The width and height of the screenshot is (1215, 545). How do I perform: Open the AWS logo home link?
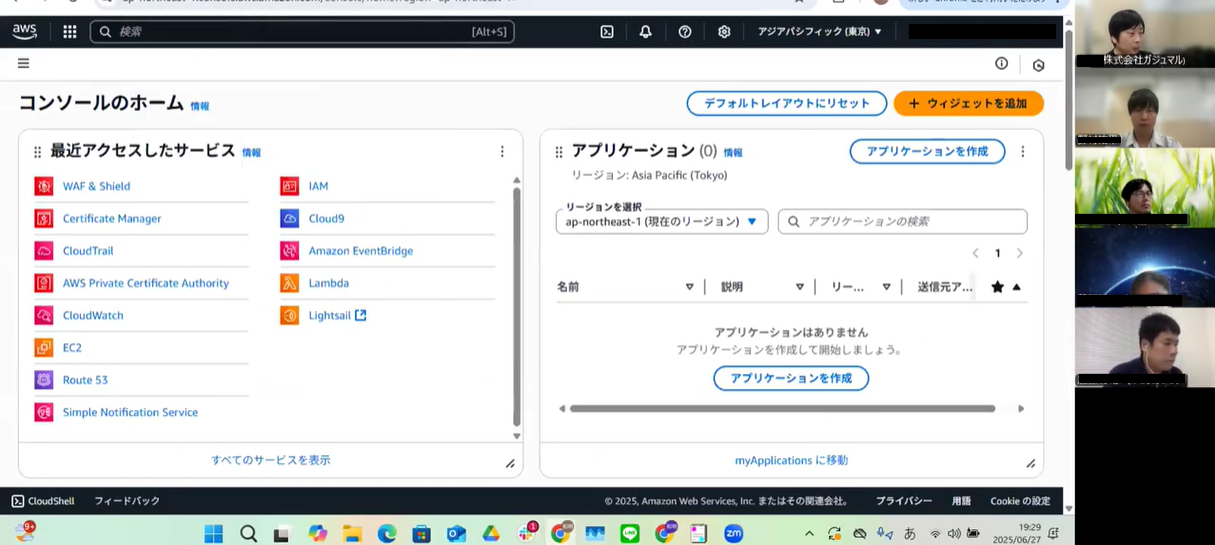tap(25, 31)
